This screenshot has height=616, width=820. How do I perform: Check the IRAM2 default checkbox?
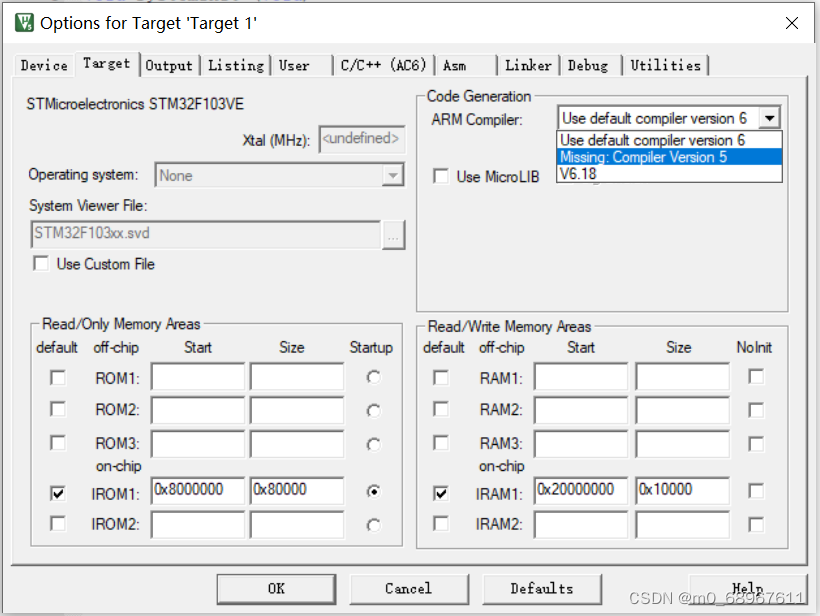click(x=441, y=523)
